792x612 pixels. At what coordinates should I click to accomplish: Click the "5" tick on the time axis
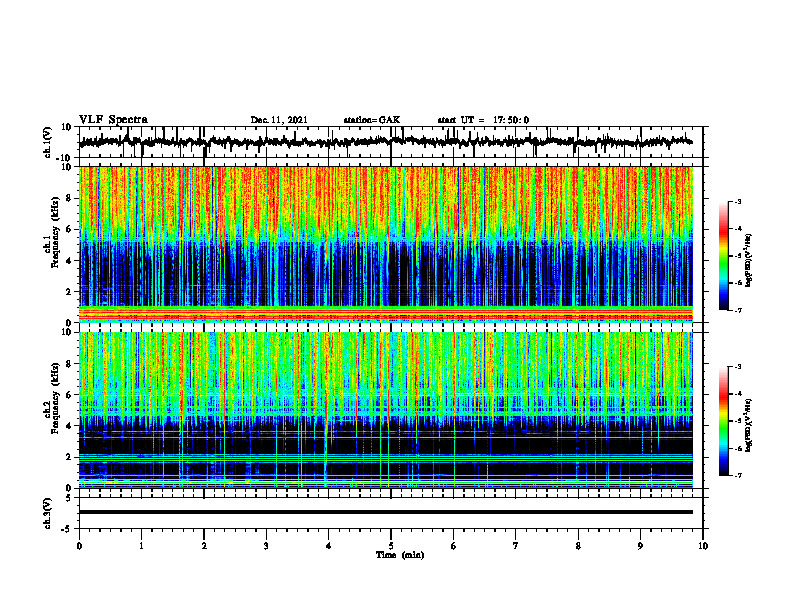coord(391,546)
